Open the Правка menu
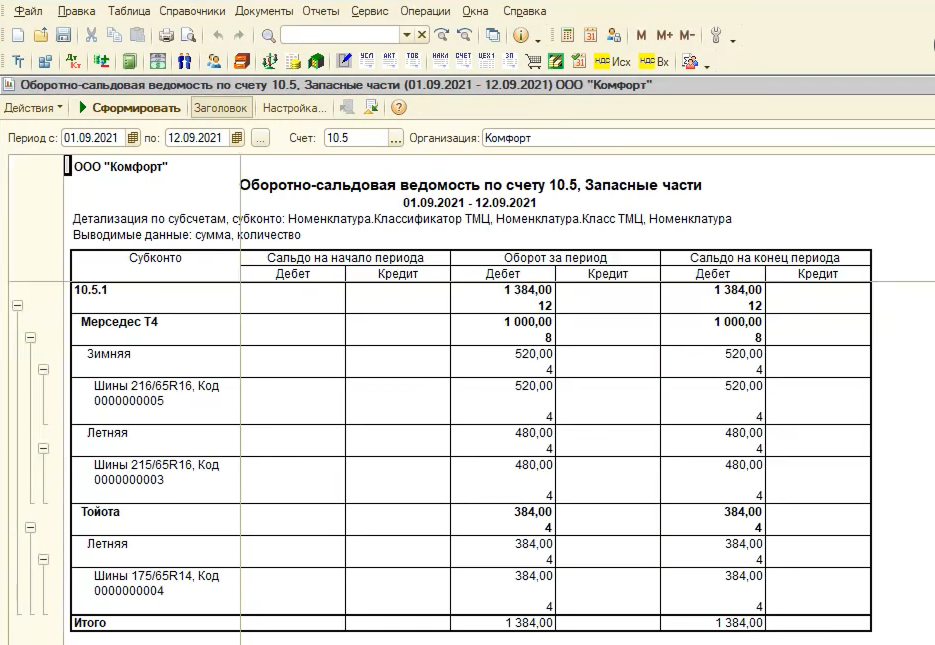 76,11
